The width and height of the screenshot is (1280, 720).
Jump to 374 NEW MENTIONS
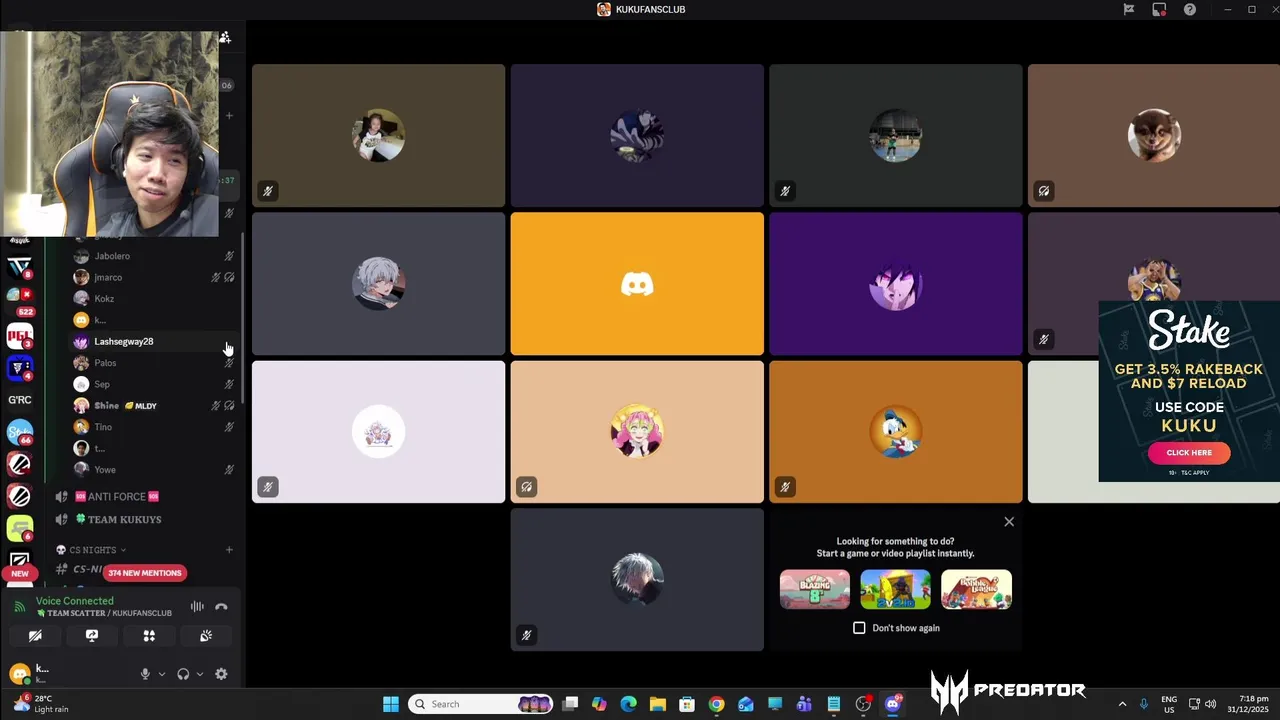[x=145, y=573]
